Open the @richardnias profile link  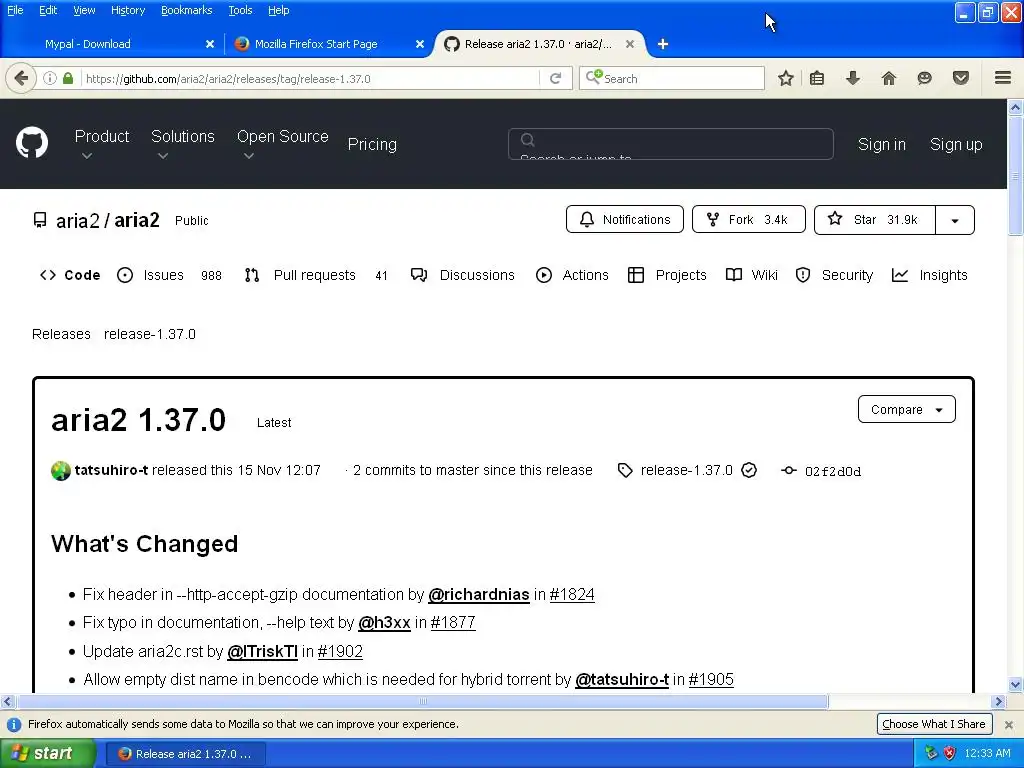point(479,594)
